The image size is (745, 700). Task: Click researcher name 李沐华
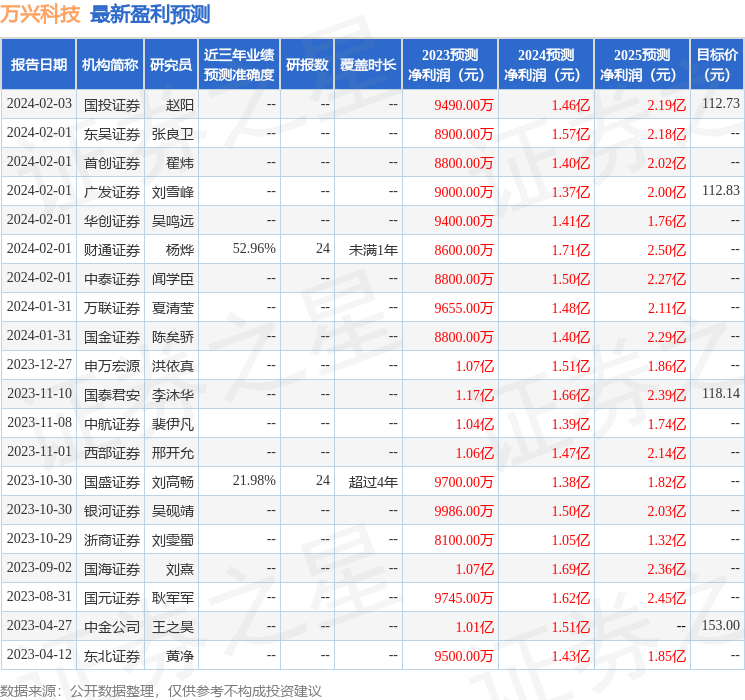click(x=172, y=395)
